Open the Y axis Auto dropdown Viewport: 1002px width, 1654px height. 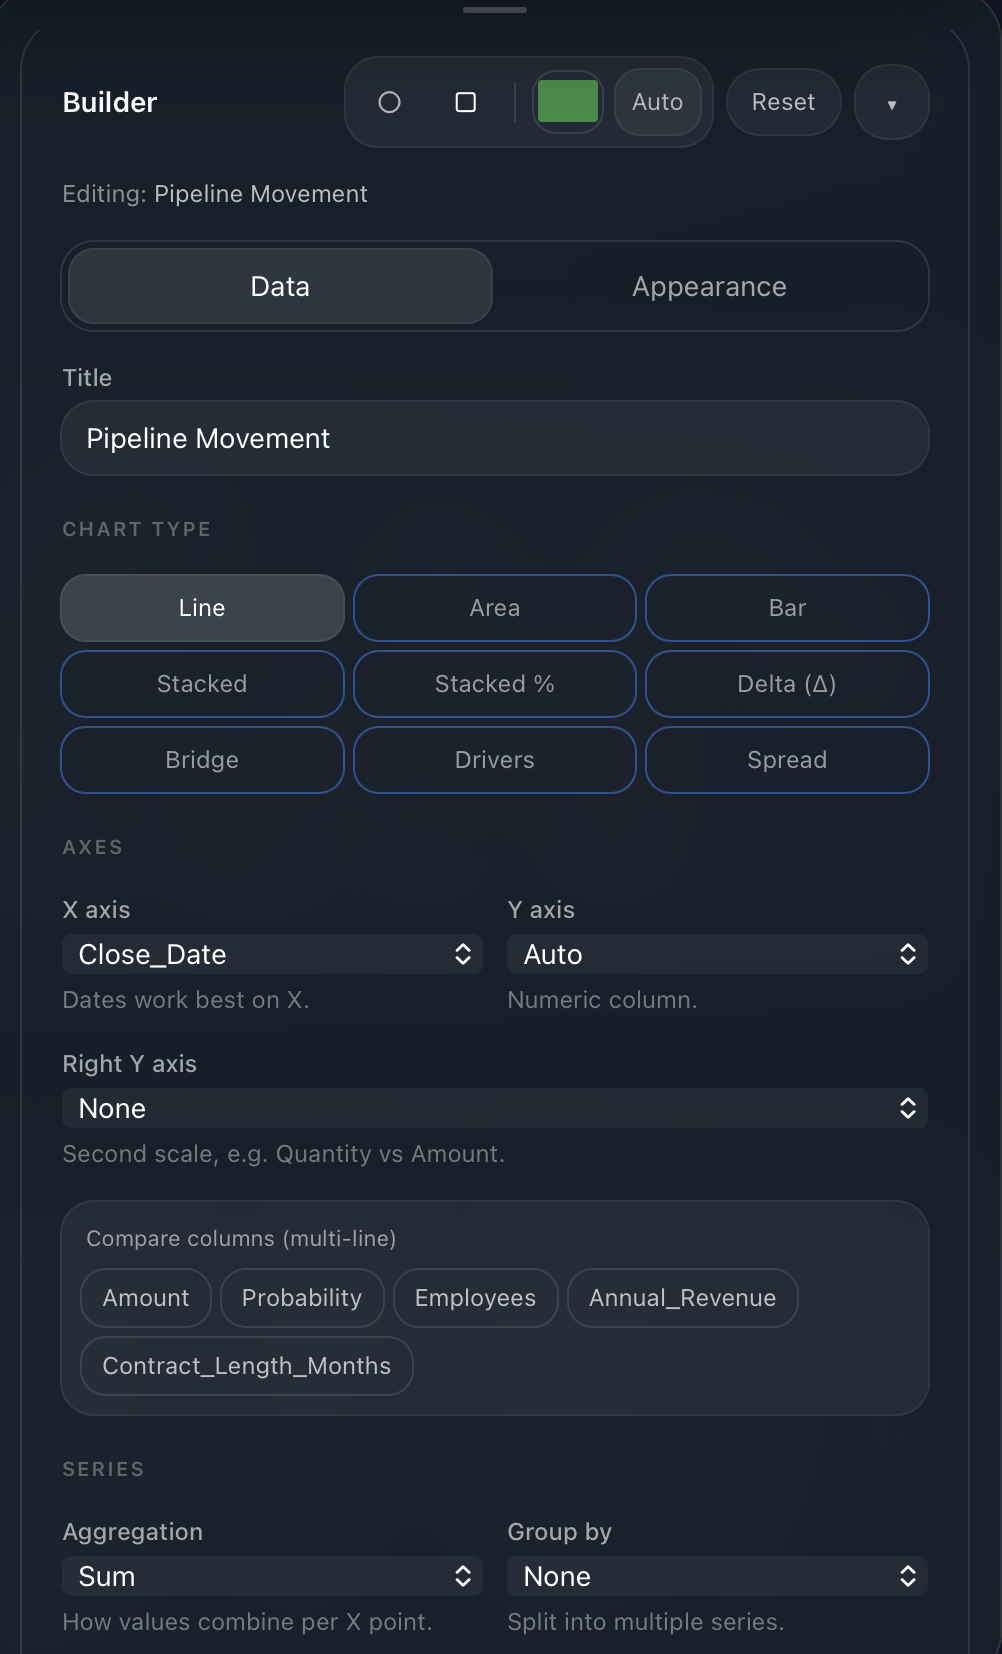[x=717, y=955]
